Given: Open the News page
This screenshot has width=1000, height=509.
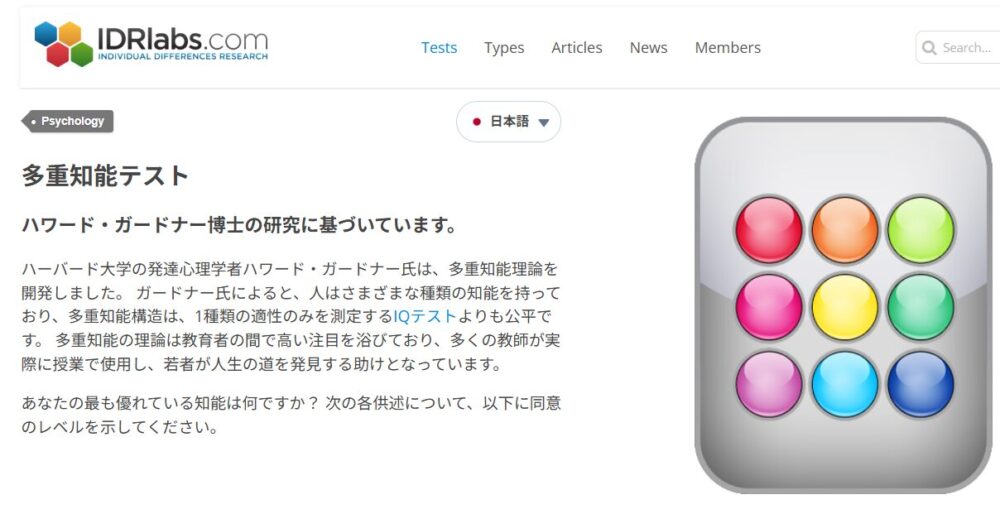Looking at the screenshot, I should point(649,48).
